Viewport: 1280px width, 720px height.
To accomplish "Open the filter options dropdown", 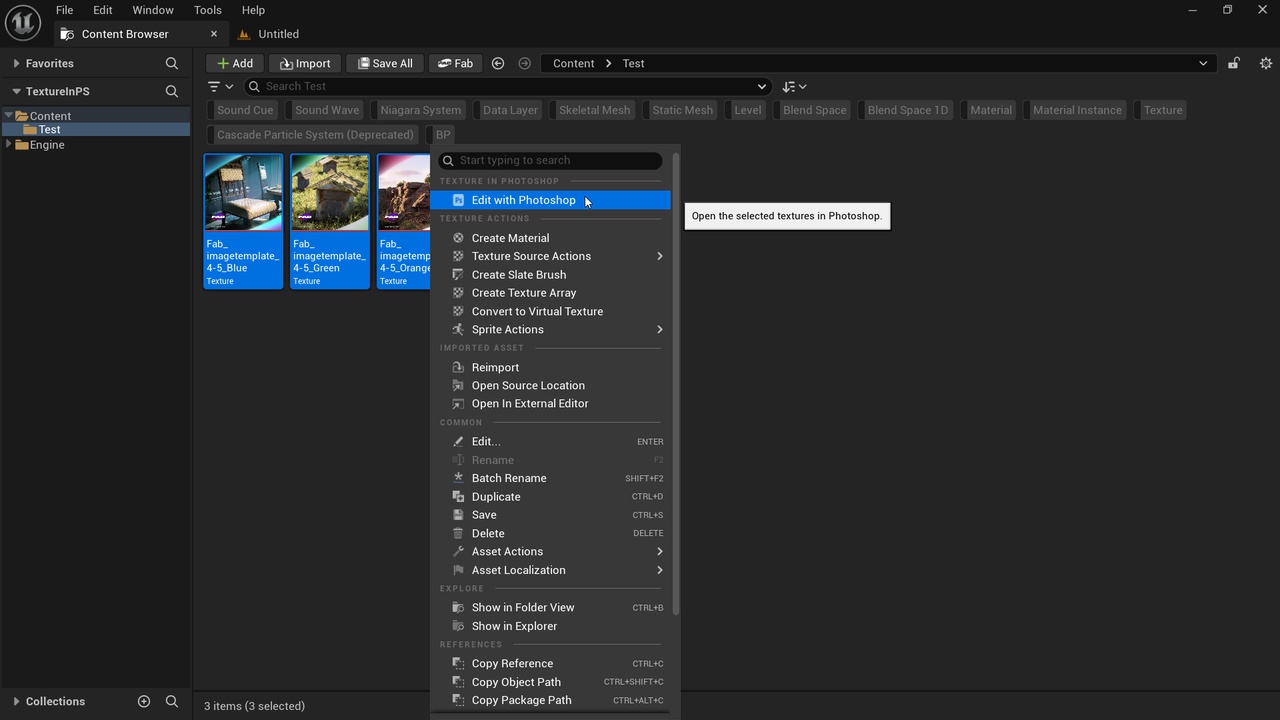I will [x=220, y=87].
